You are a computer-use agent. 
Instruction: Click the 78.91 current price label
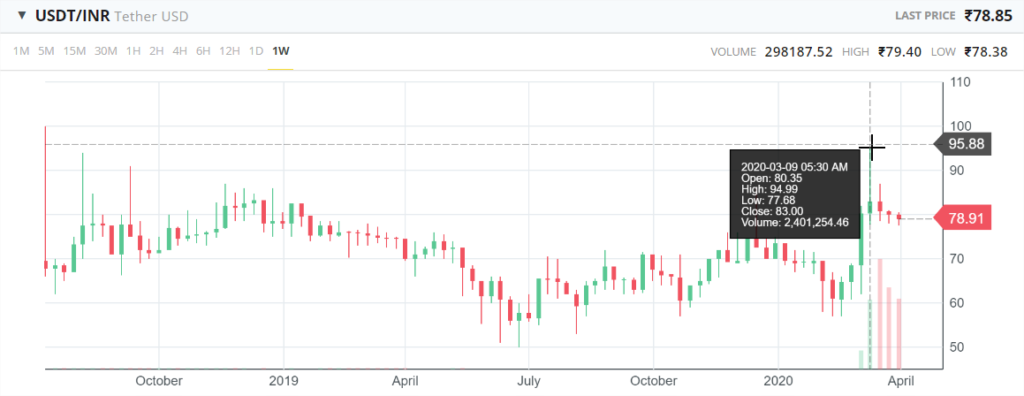964,218
